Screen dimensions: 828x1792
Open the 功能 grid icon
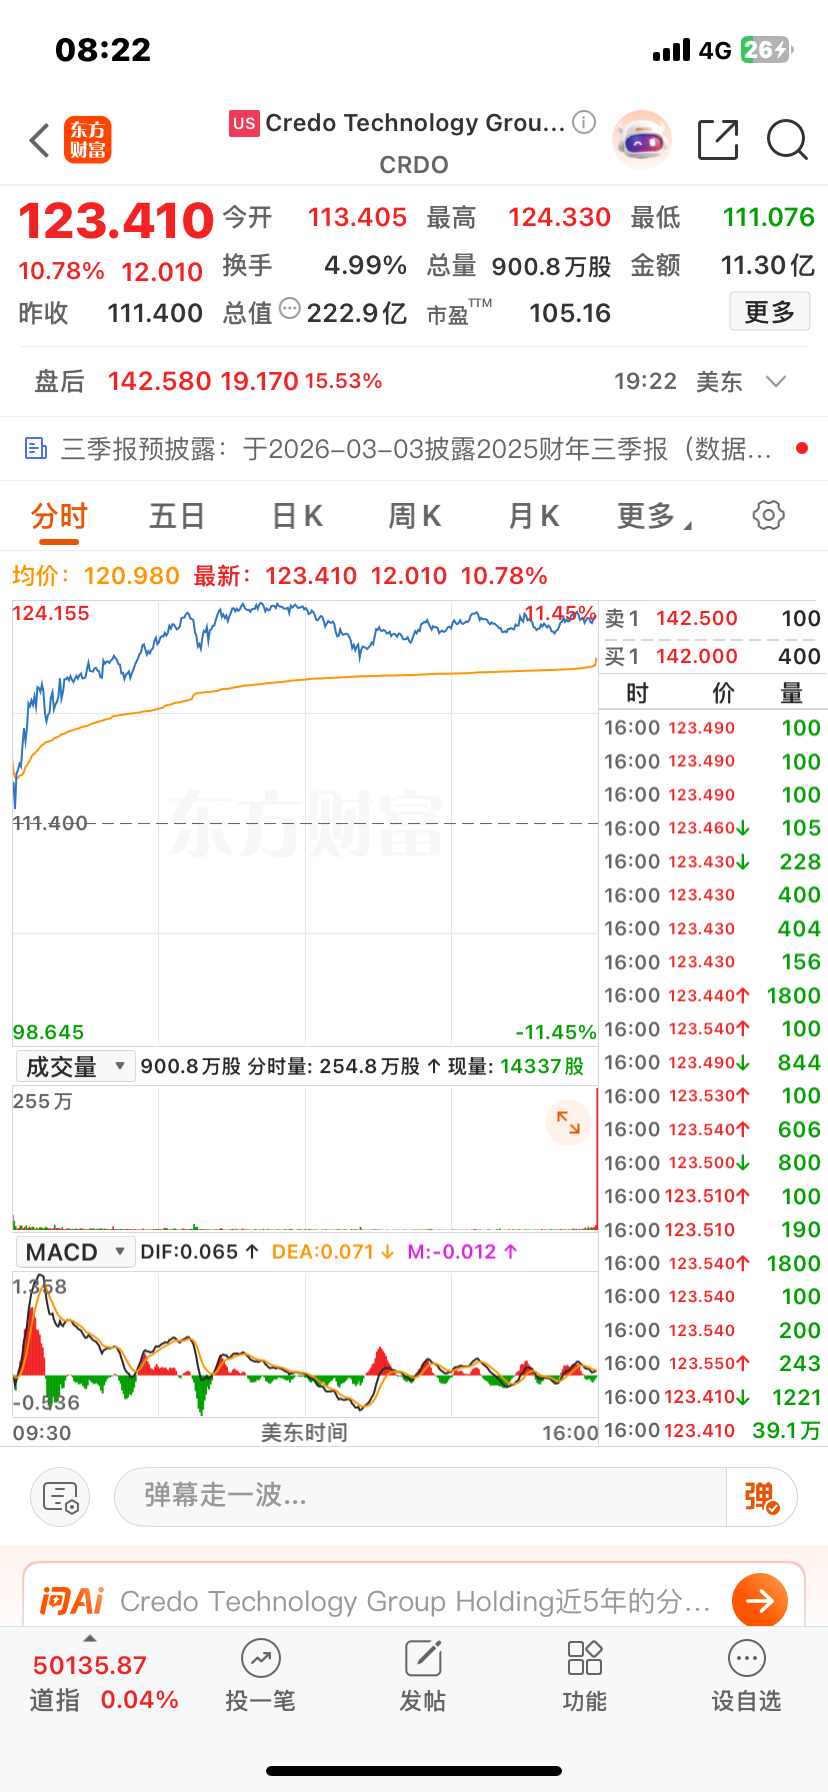[585, 1658]
